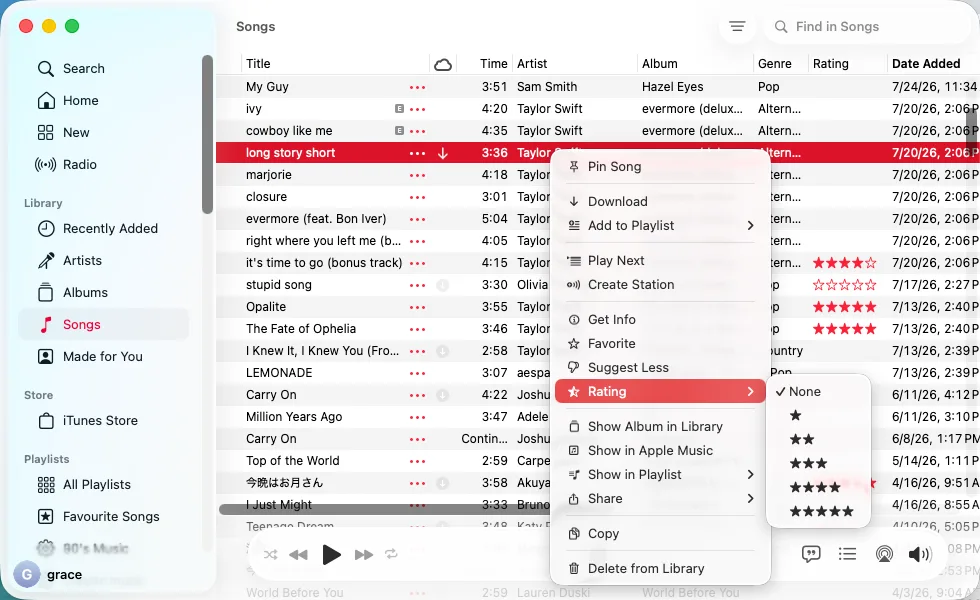Open Recently Added library view
The image size is (980, 600).
(98, 229)
